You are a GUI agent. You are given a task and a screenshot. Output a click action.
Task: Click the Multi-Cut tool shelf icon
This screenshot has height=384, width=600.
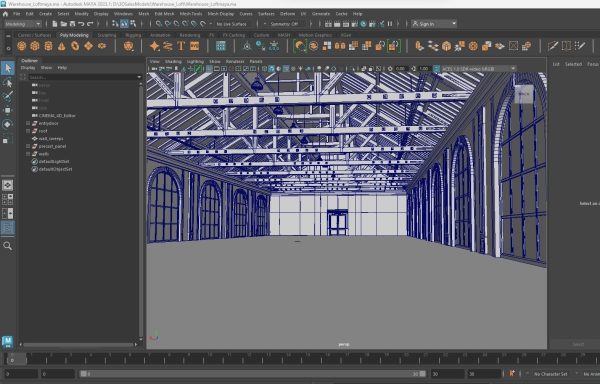[553, 46]
